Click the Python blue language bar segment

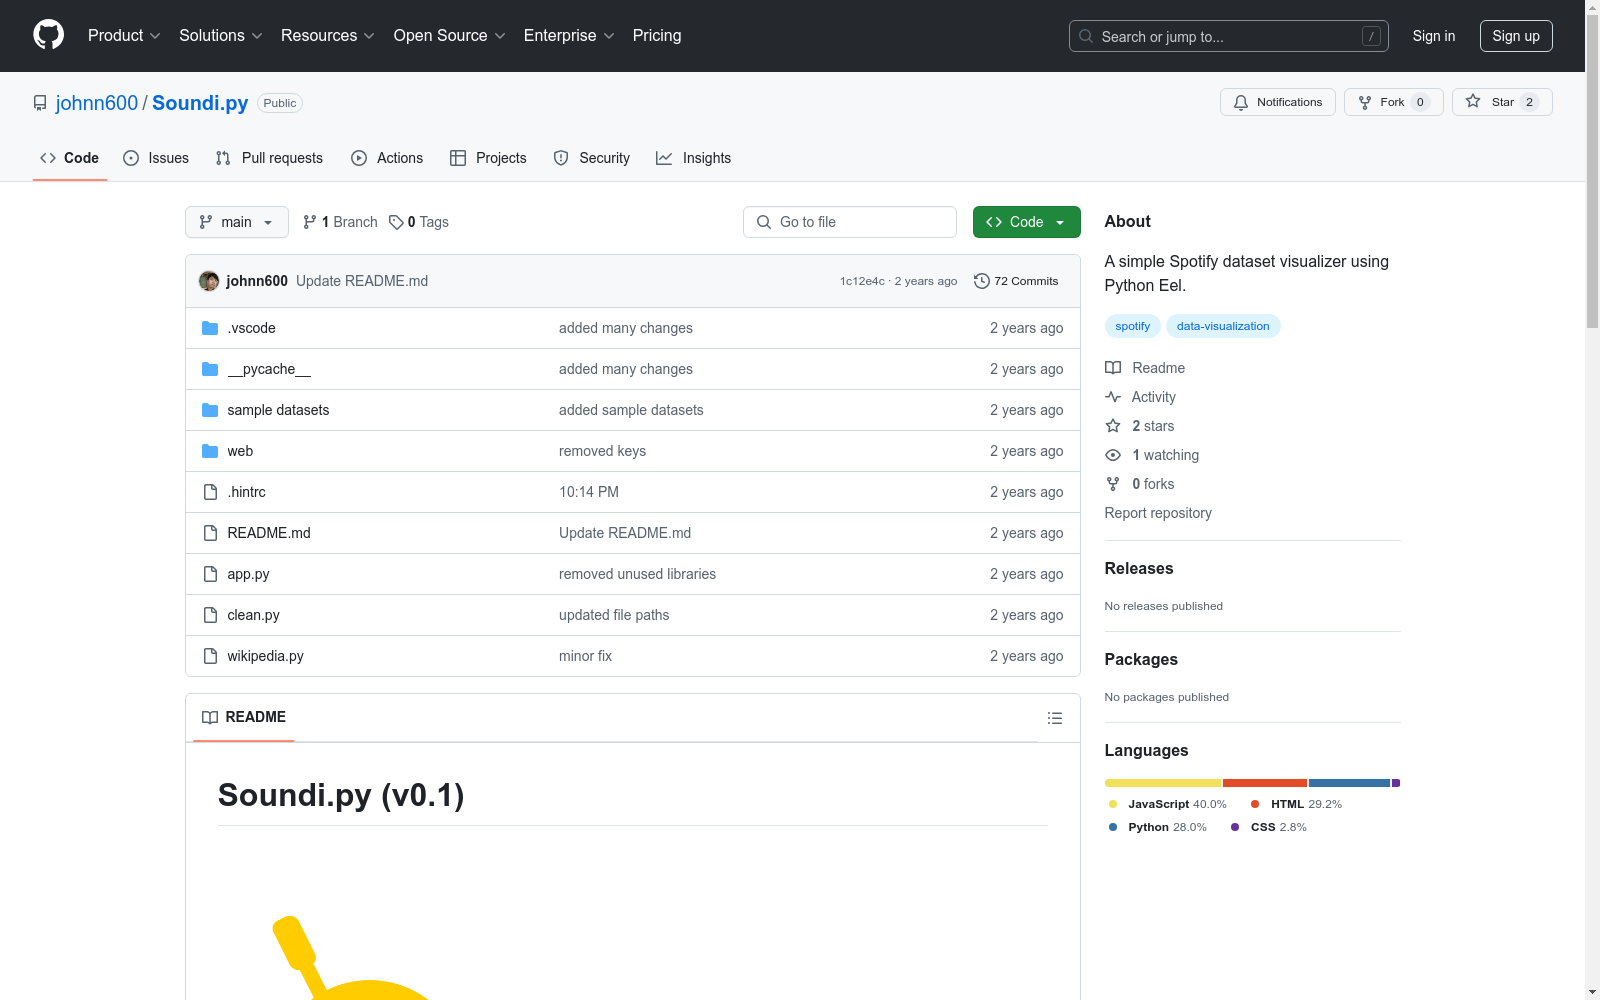click(x=1349, y=783)
